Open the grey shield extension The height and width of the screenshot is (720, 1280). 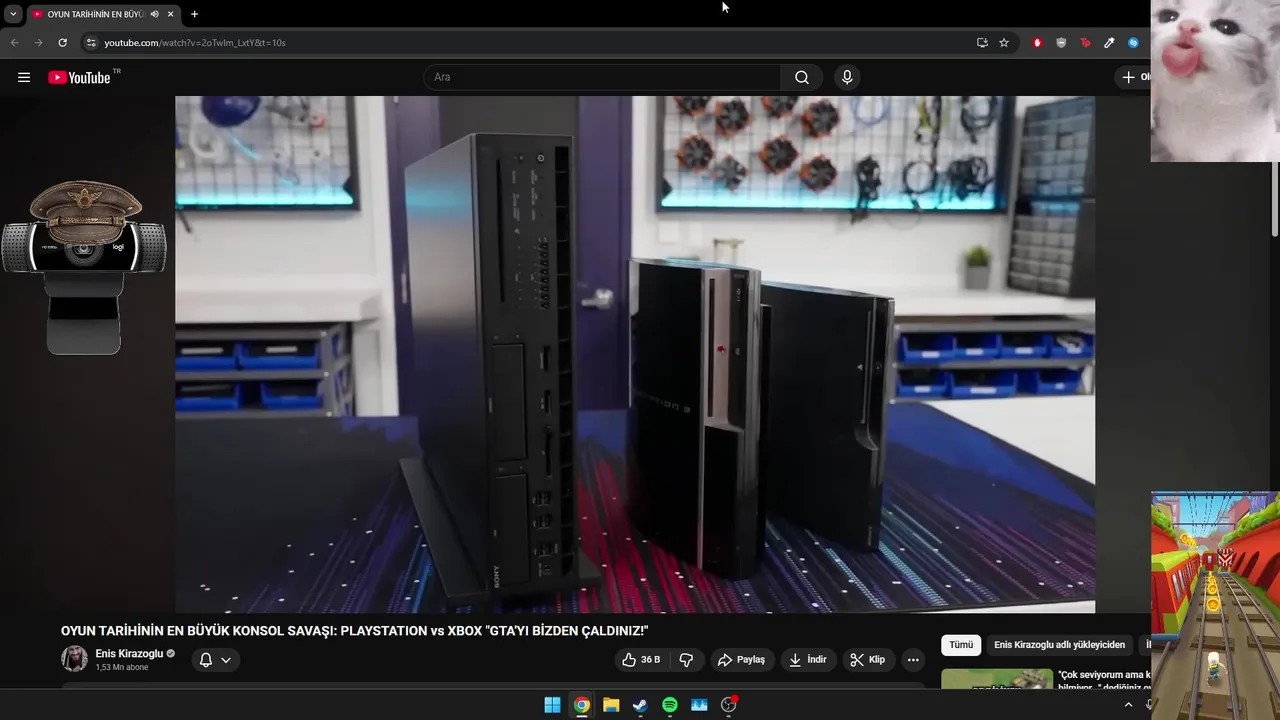[x=1061, y=43]
